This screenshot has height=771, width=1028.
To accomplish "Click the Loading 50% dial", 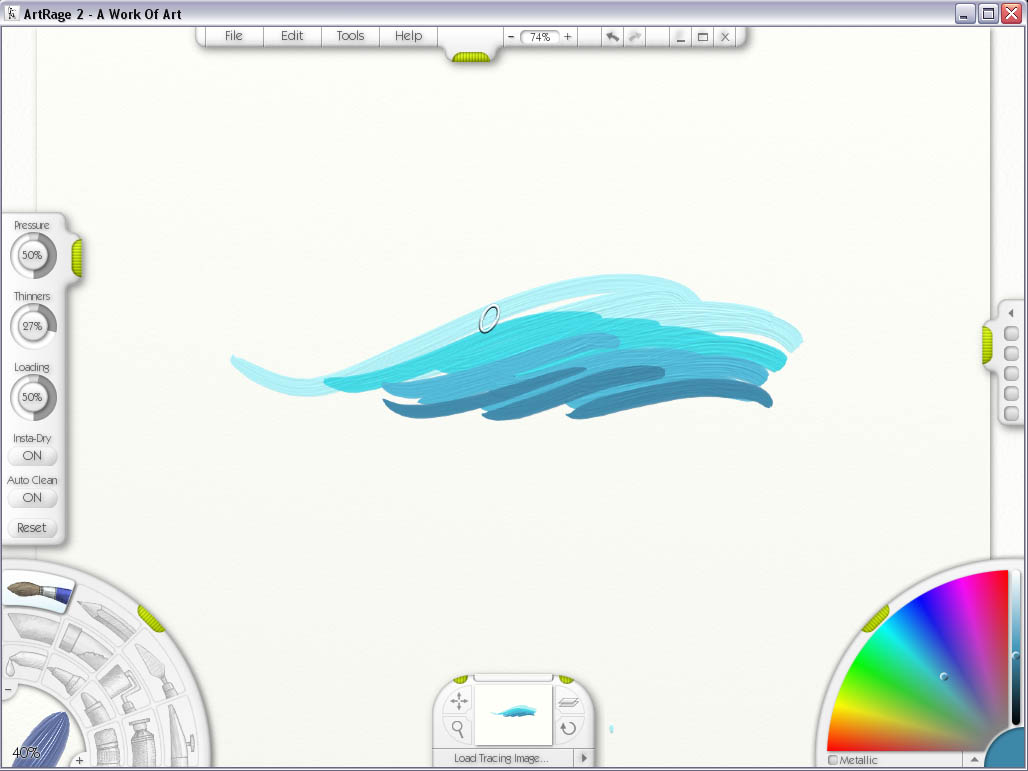I will (33, 397).
